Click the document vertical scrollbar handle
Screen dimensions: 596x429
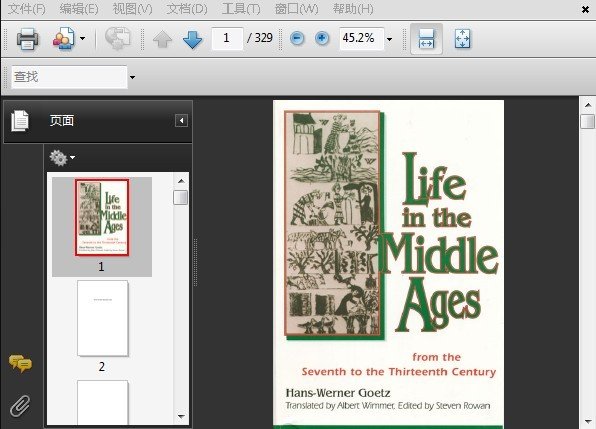588,122
